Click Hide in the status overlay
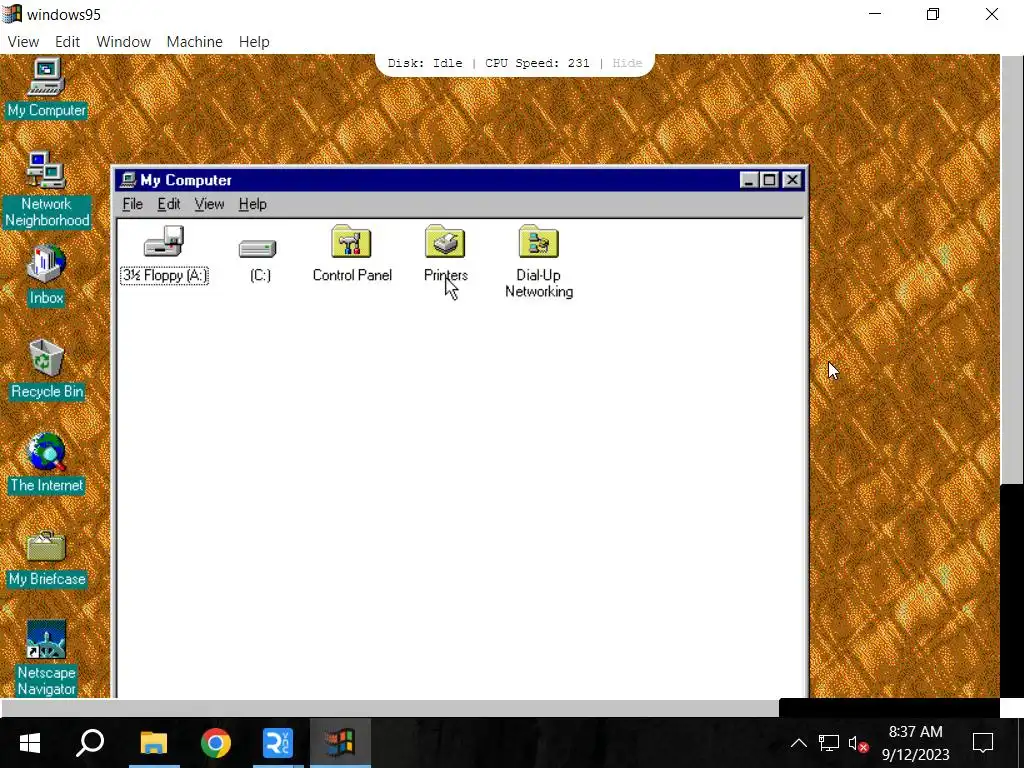The image size is (1024, 768). [x=627, y=63]
